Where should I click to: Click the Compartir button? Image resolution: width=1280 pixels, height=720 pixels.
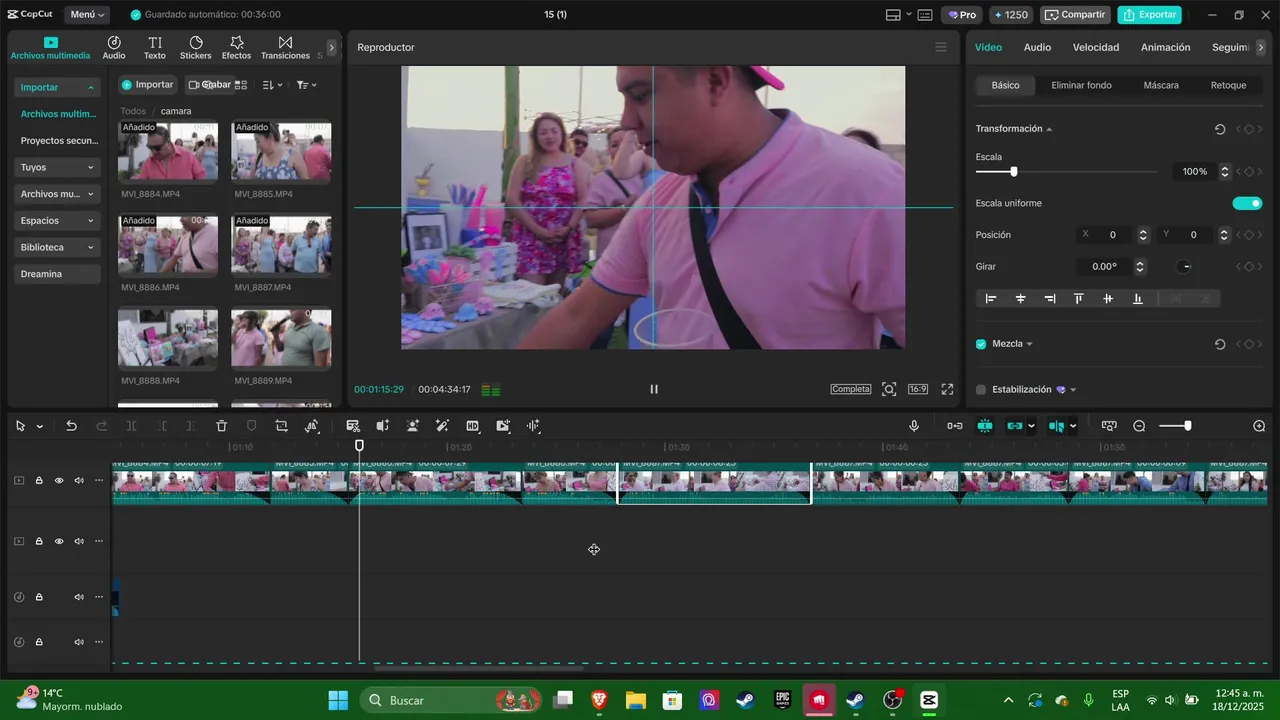[1076, 15]
